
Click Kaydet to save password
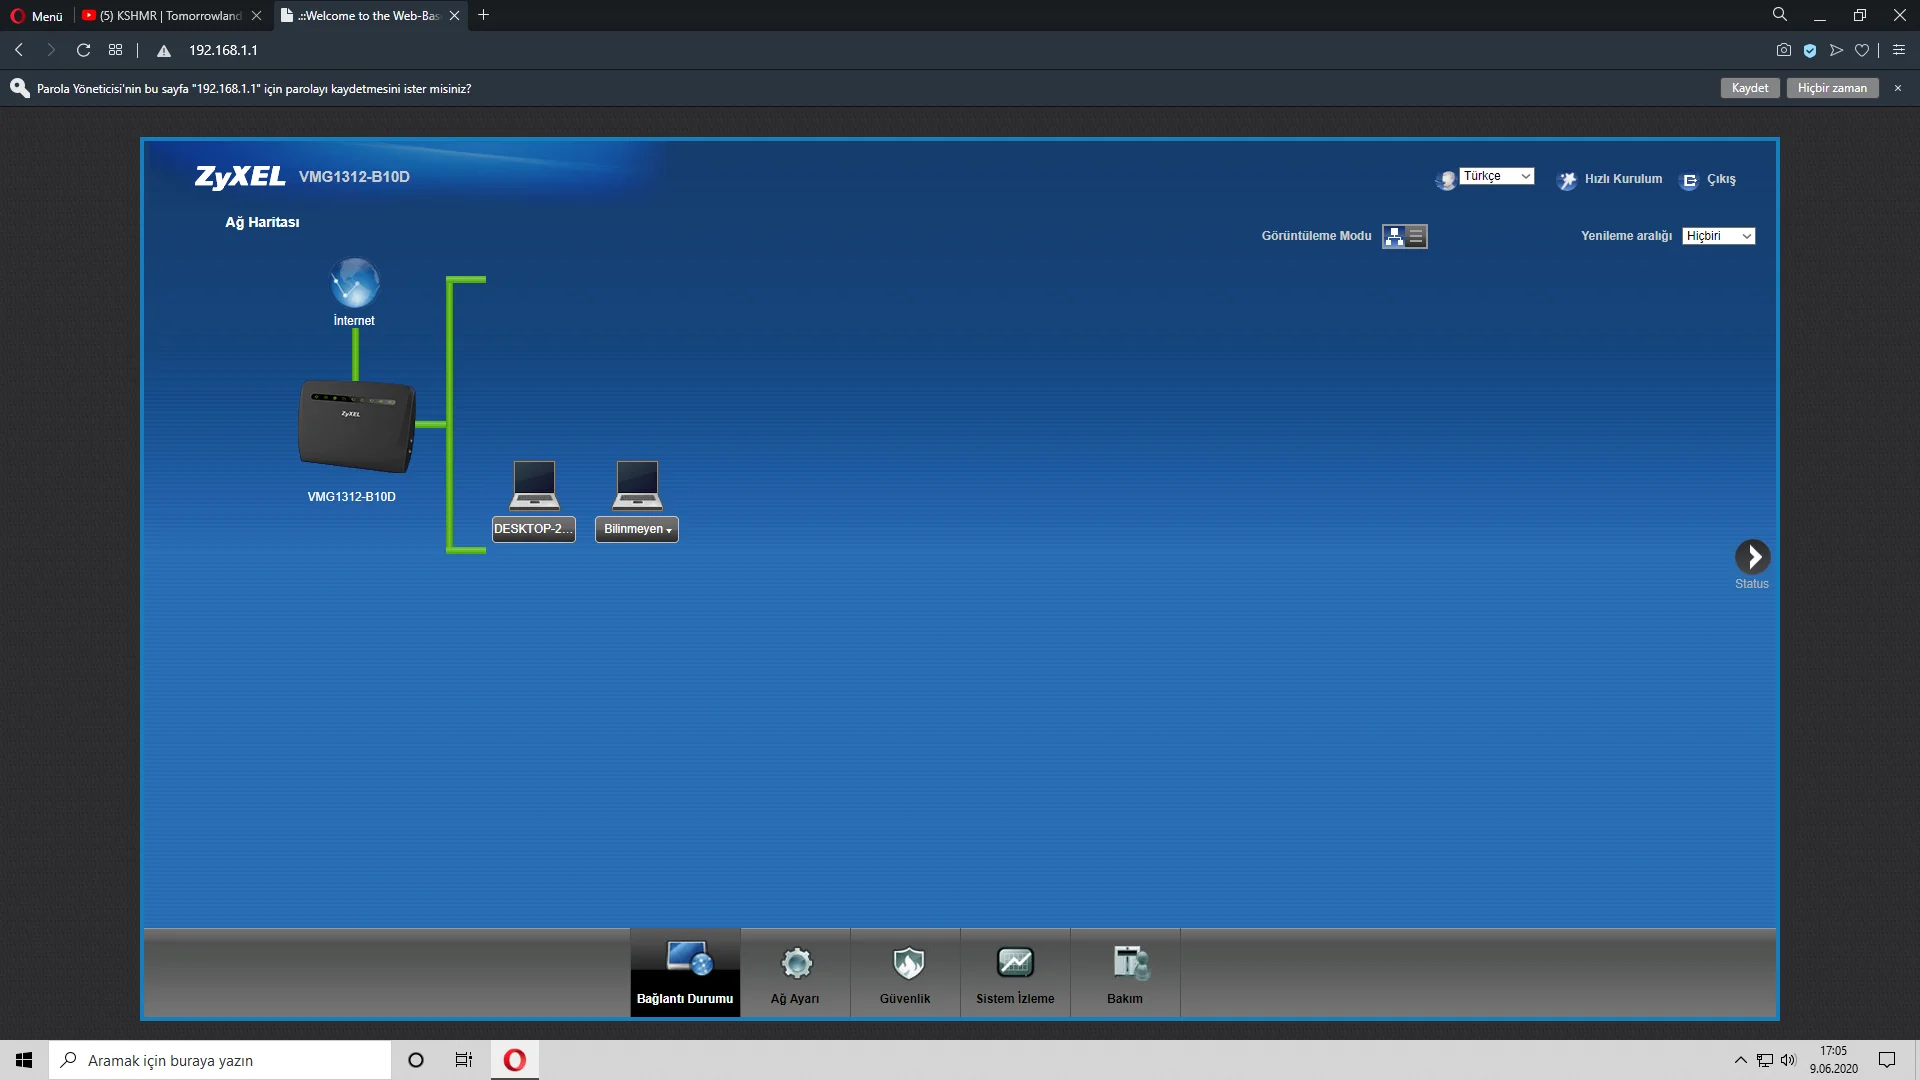(1749, 88)
